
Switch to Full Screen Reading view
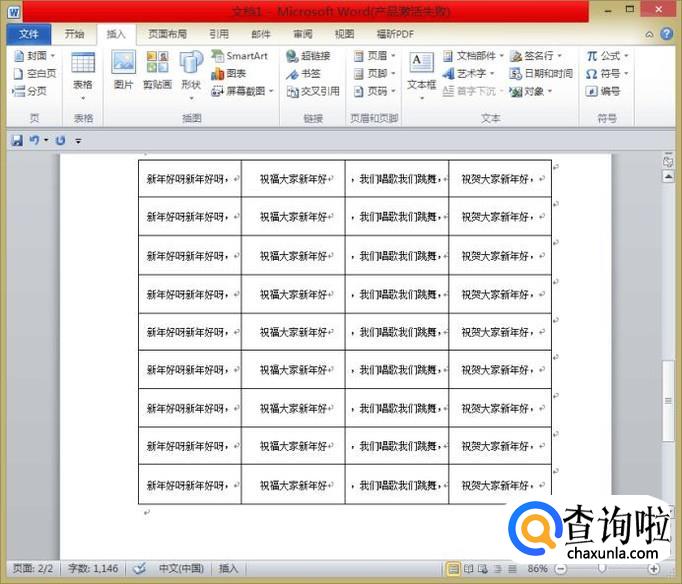pos(468,568)
